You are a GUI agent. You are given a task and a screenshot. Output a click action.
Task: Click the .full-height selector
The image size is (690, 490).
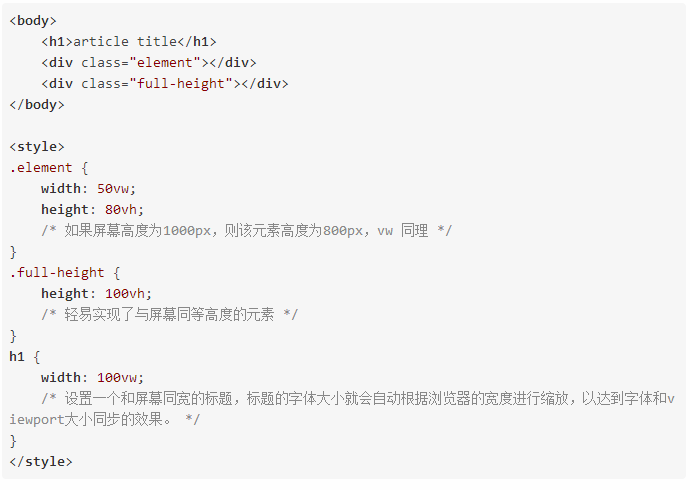tap(57, 273)
